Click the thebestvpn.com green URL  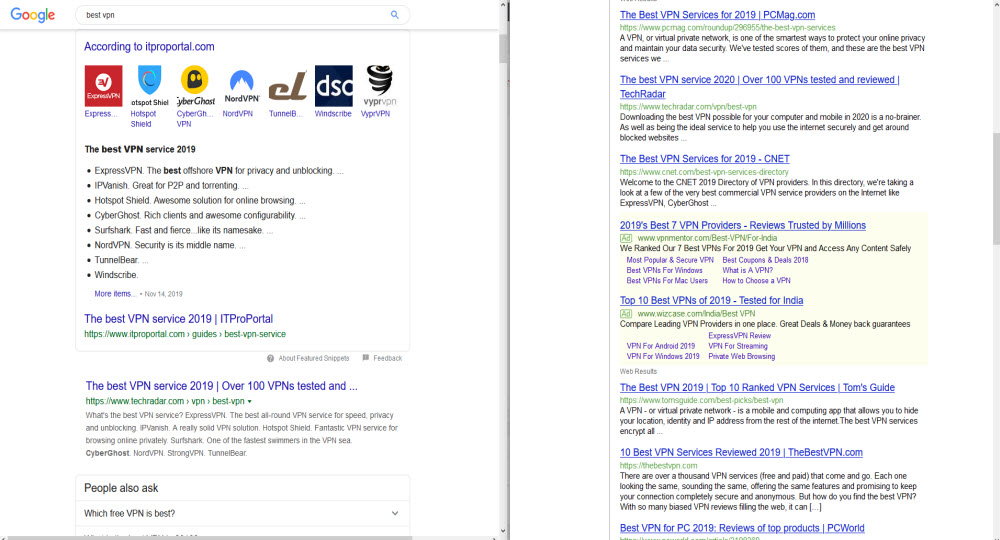[659, 466]
